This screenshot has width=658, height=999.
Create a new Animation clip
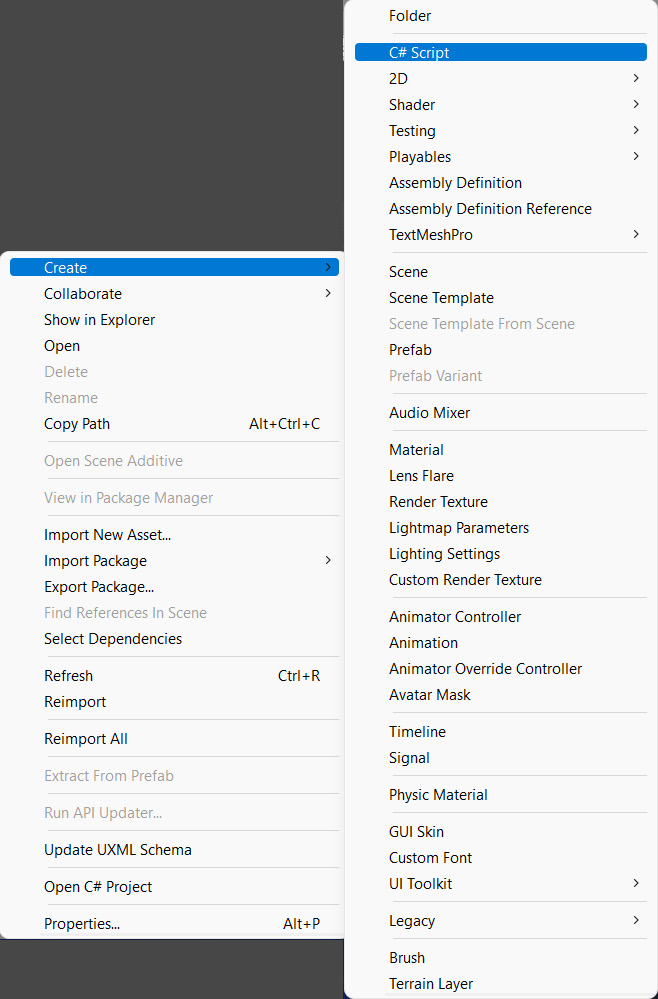pyautogui.click(x=501, y=642)
